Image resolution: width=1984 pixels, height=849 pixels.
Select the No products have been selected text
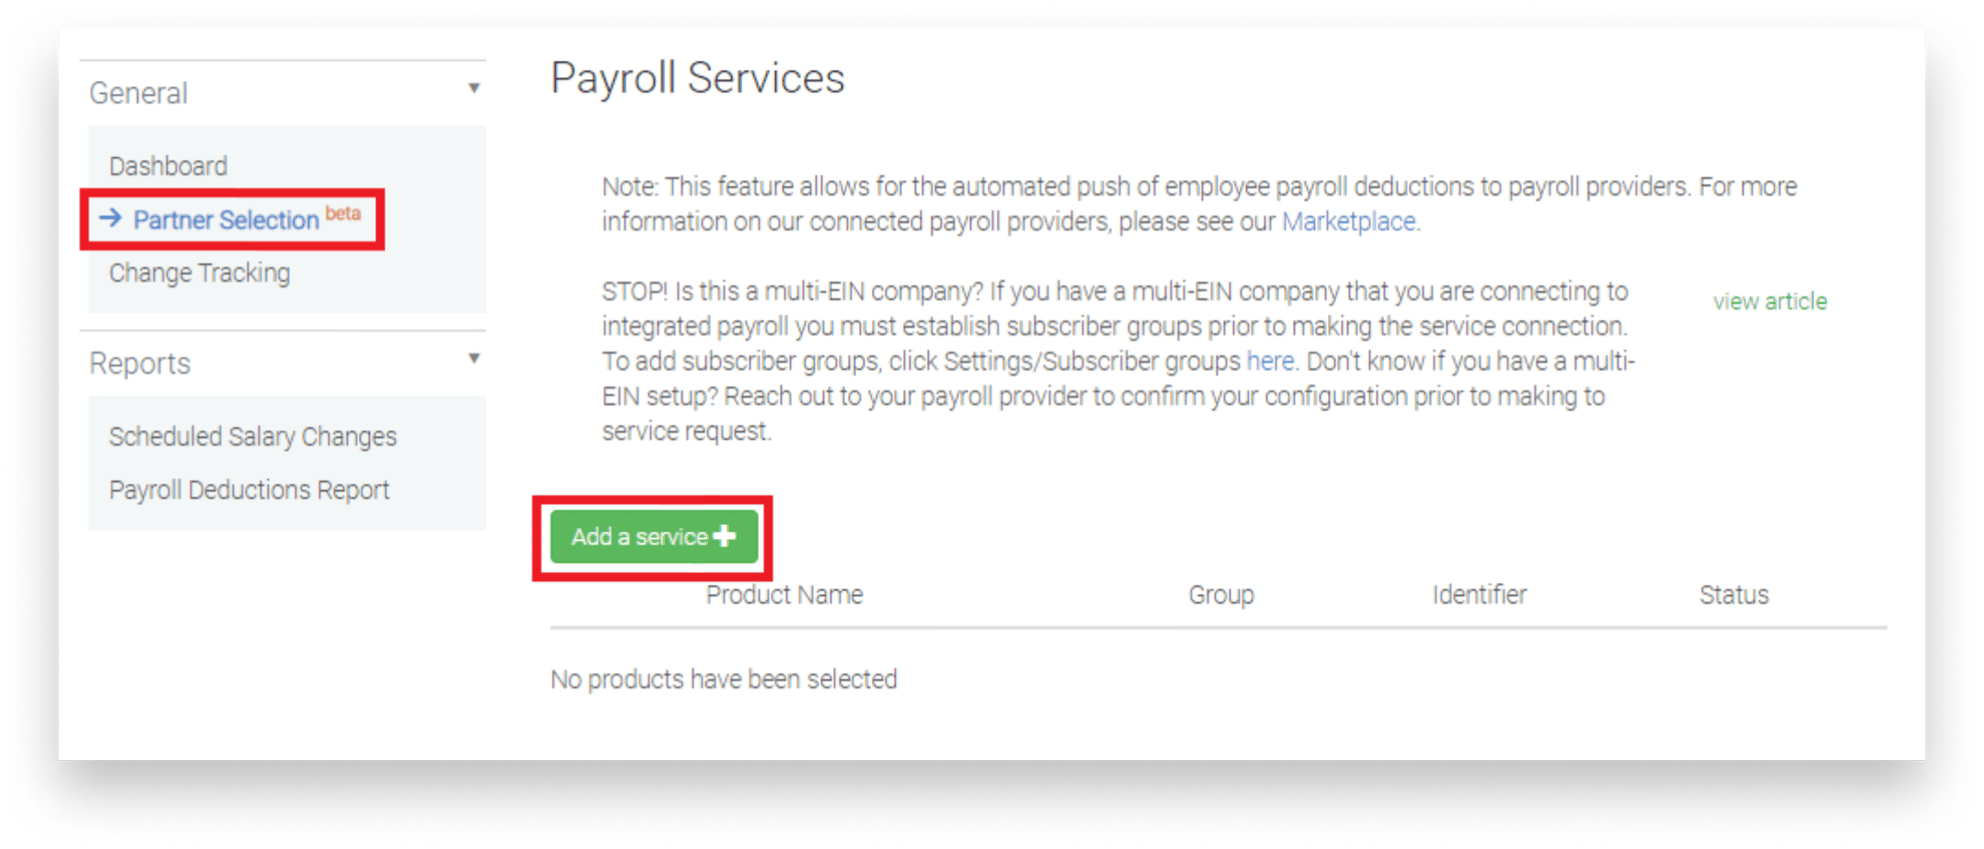724,679
